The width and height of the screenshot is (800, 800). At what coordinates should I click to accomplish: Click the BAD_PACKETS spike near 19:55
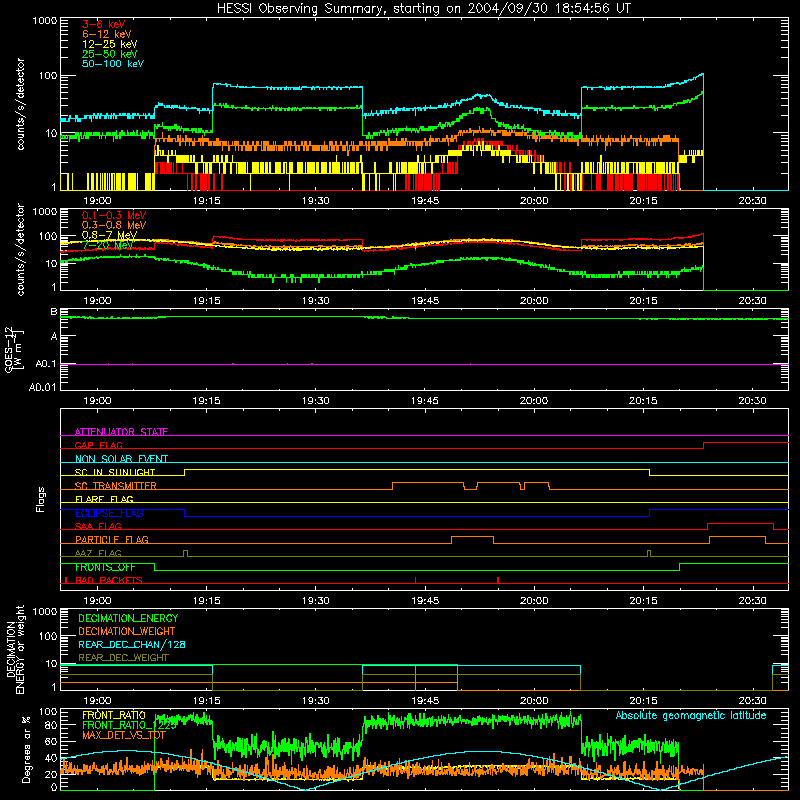(498, 580)
